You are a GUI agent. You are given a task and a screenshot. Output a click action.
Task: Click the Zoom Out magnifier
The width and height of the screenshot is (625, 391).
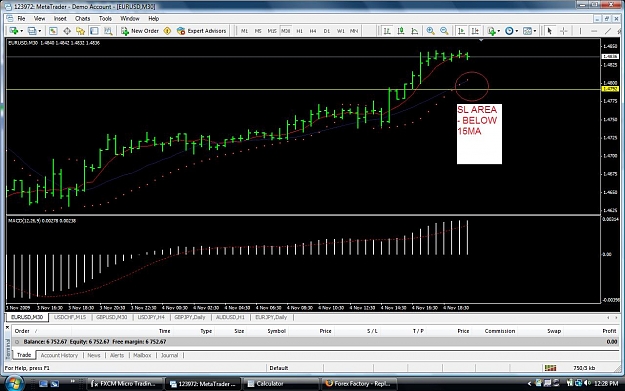coord(444,31)
